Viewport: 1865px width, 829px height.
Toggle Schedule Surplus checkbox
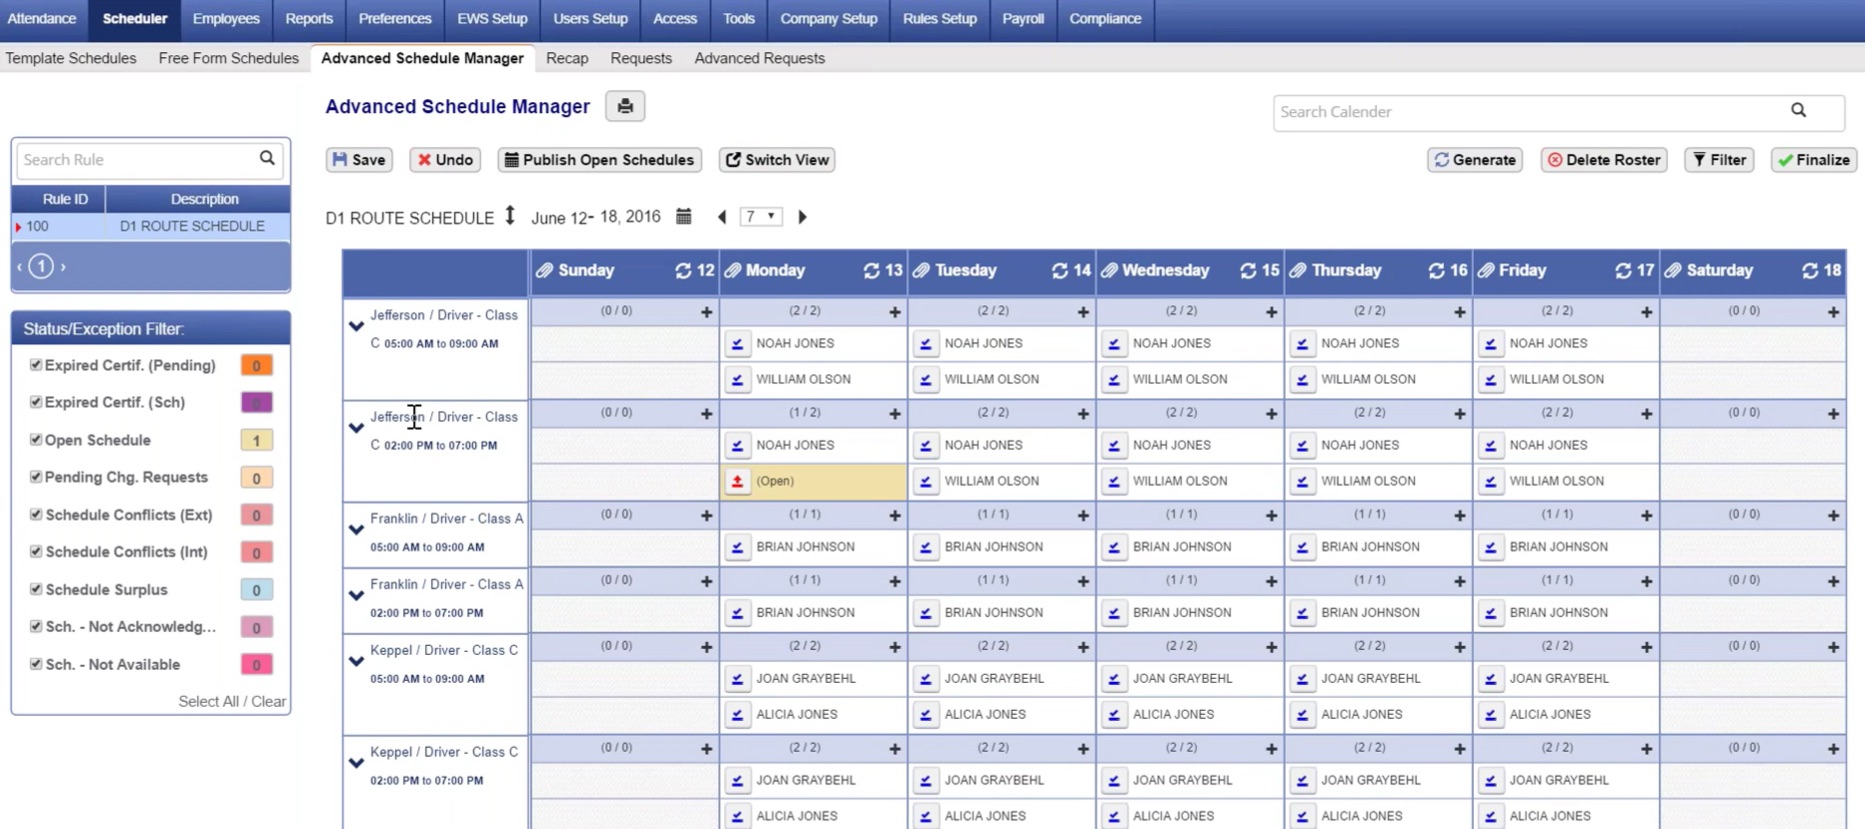point(36,589)
